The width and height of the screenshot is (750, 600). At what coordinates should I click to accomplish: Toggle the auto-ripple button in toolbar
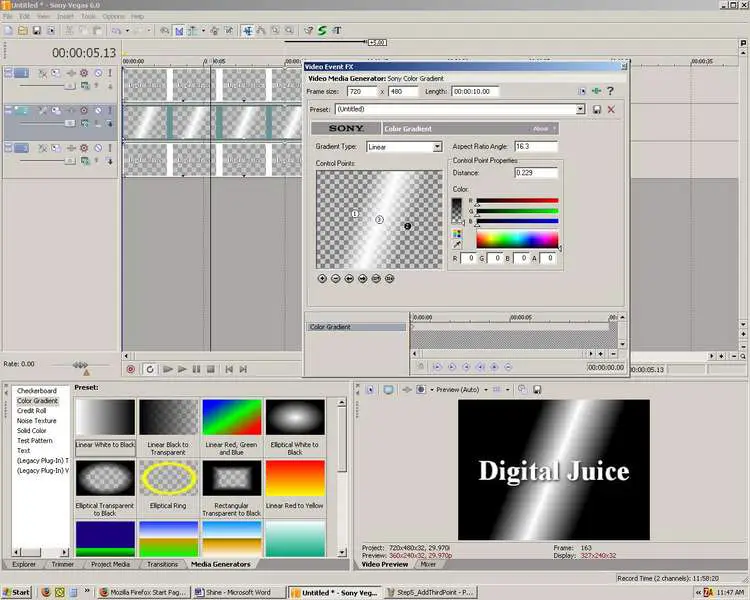tap(192, 31)
